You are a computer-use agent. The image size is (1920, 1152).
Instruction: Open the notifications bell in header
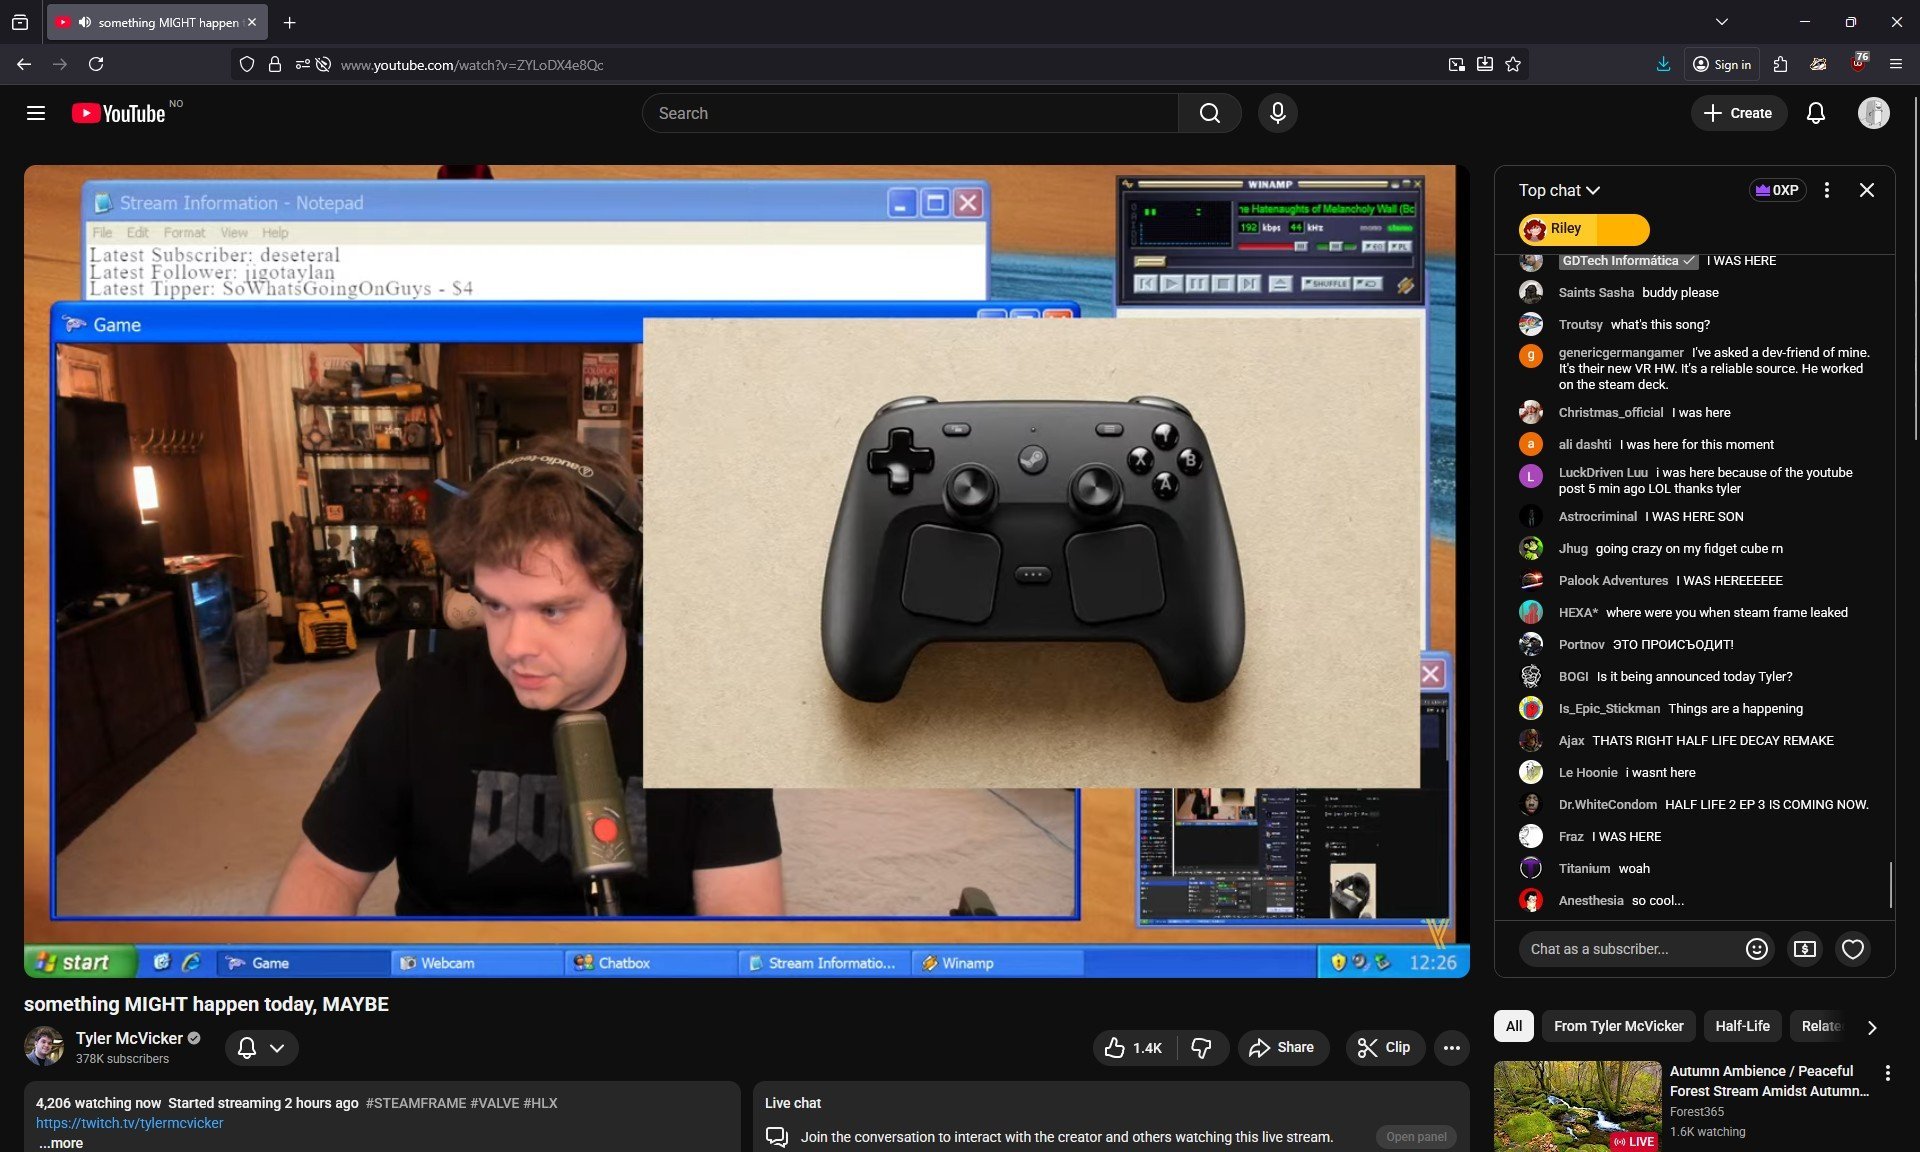click(1816, 113)
